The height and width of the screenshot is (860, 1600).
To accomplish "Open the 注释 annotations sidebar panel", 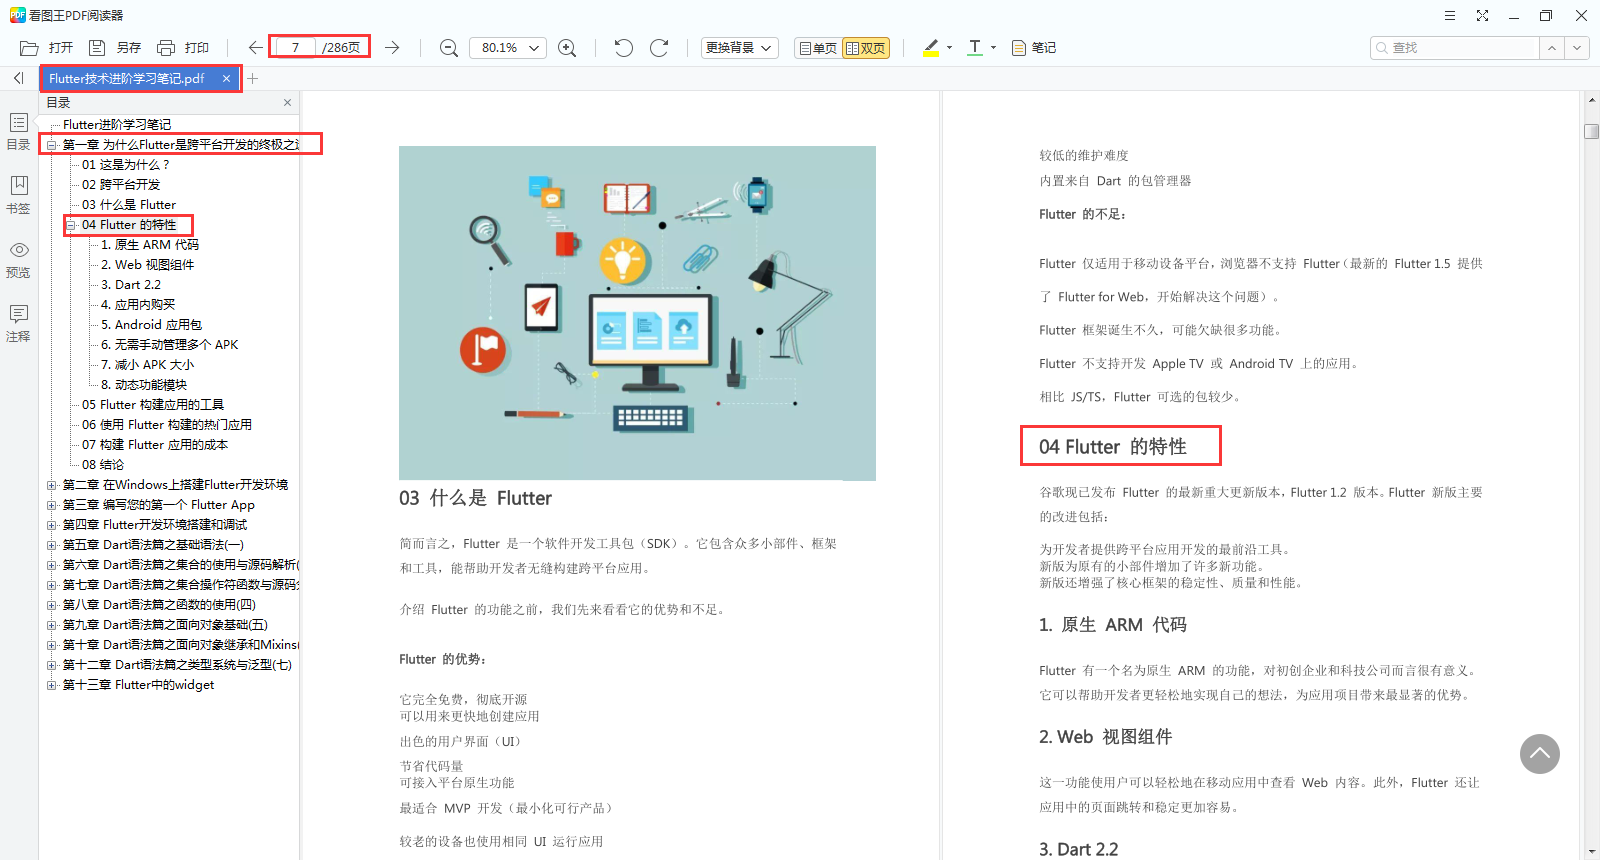I will tap(18, 323).
